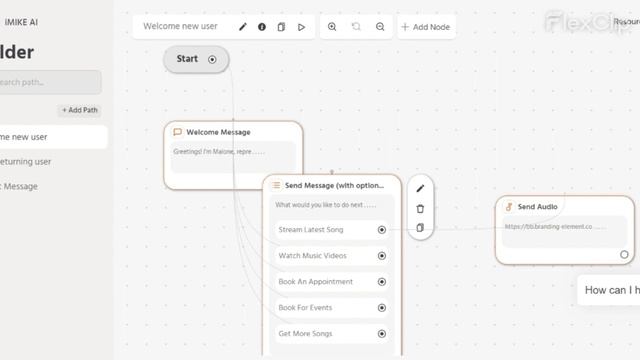
Task: Select the Book For Events option
Action: (332, 308)
